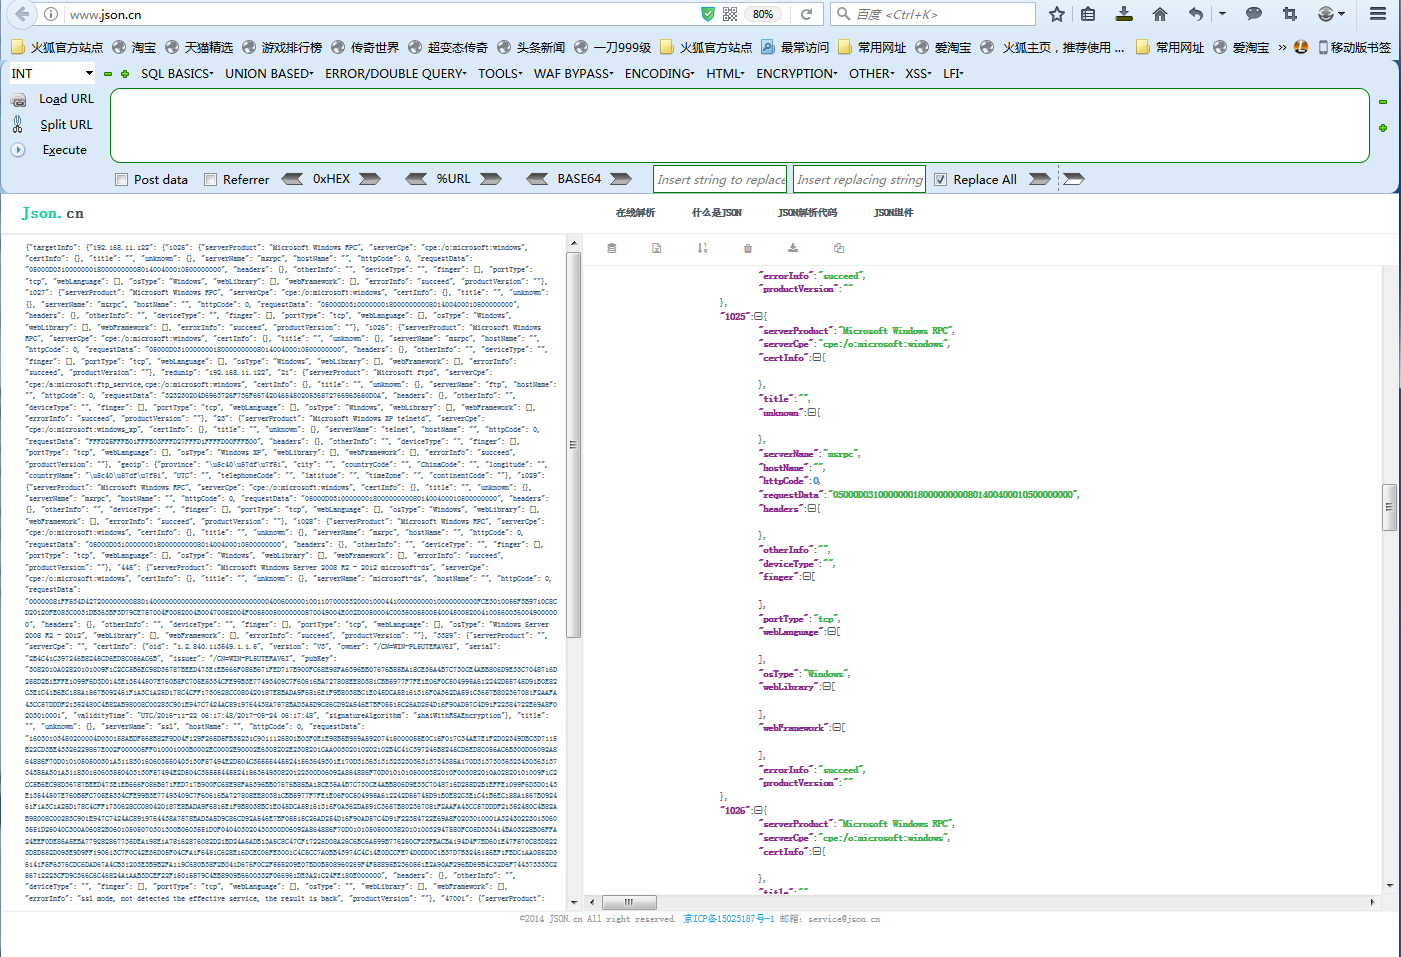This screenshot has height=957, width=1401.
Task: Collapse the "1026" JSON node
Action: 759,810
